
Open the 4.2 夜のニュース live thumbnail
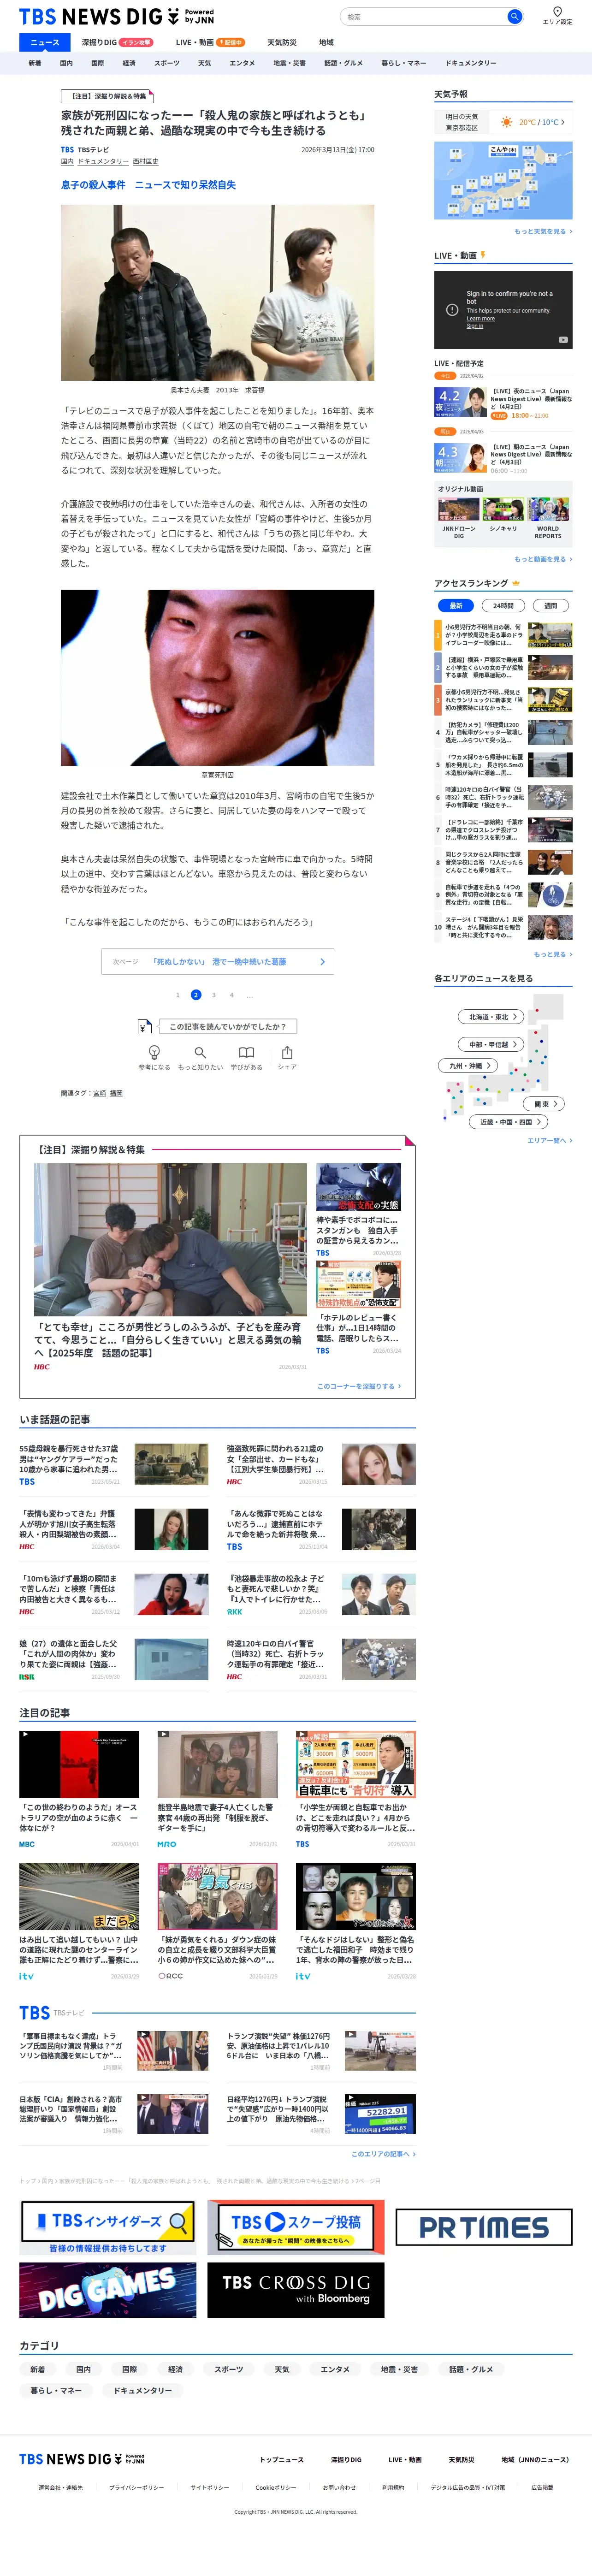pos(461,401)
